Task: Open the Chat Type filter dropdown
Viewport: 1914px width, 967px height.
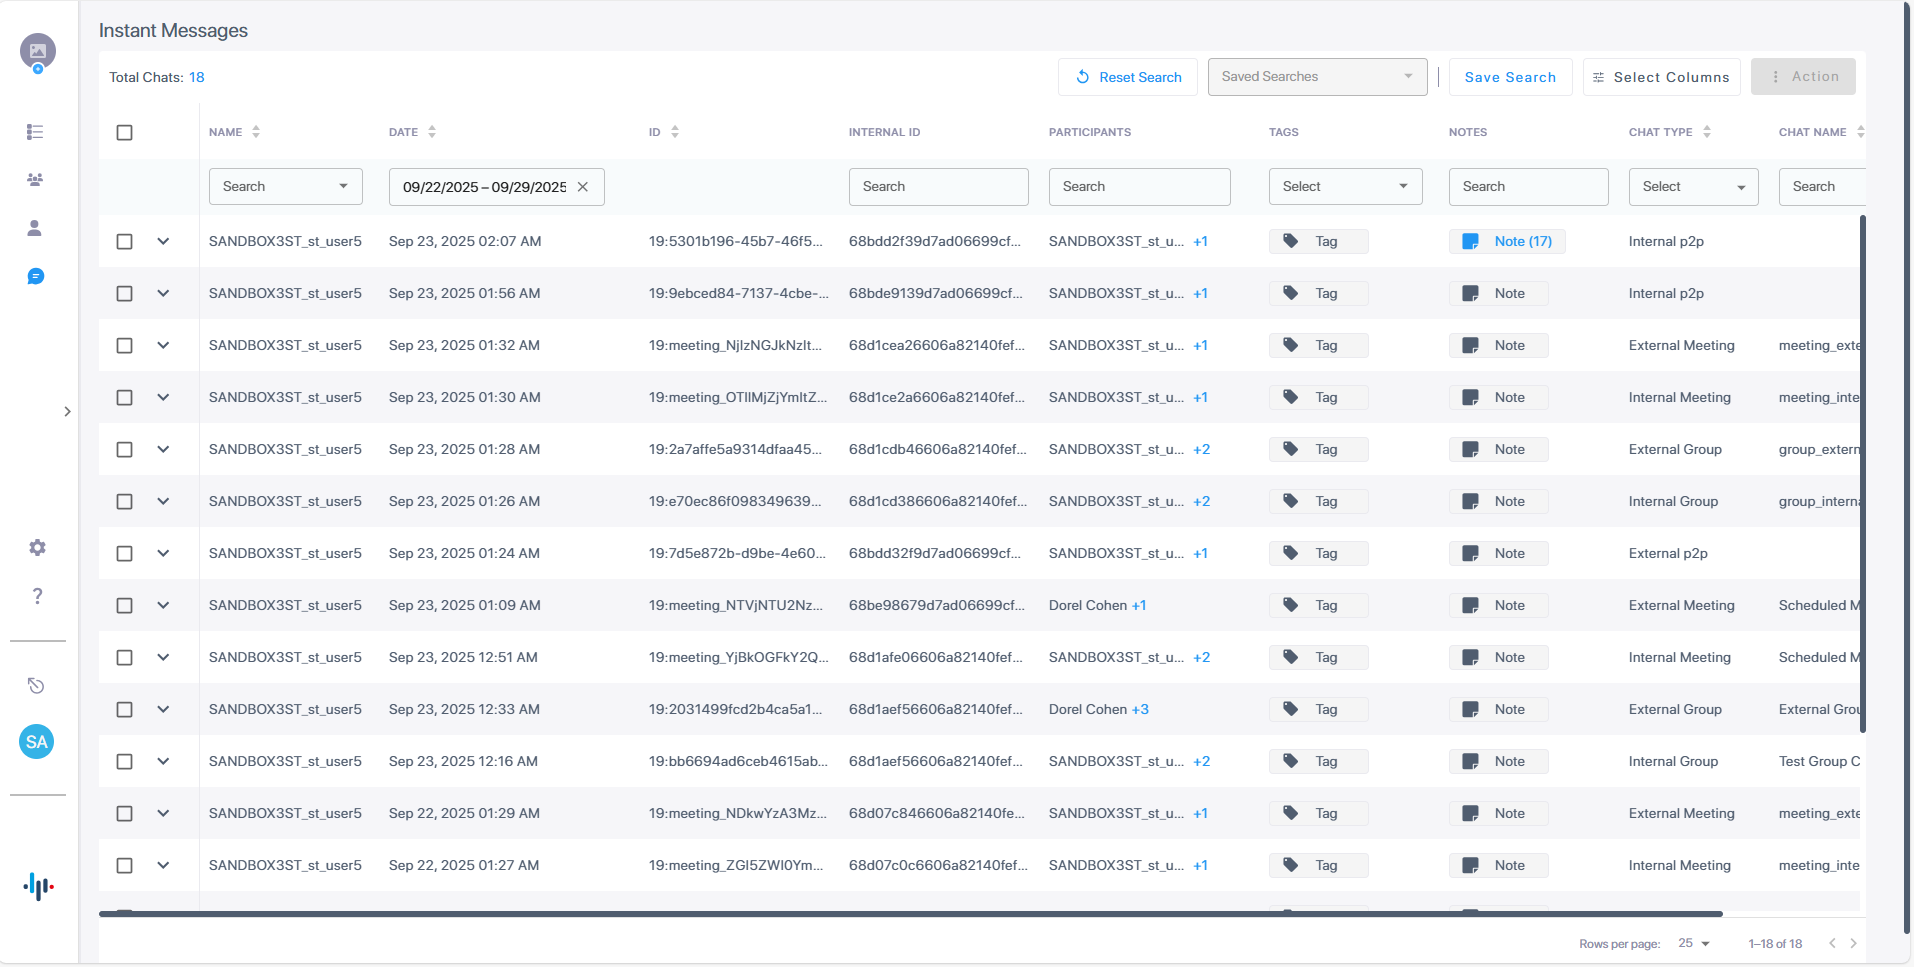Action: tap(1692, 187)
